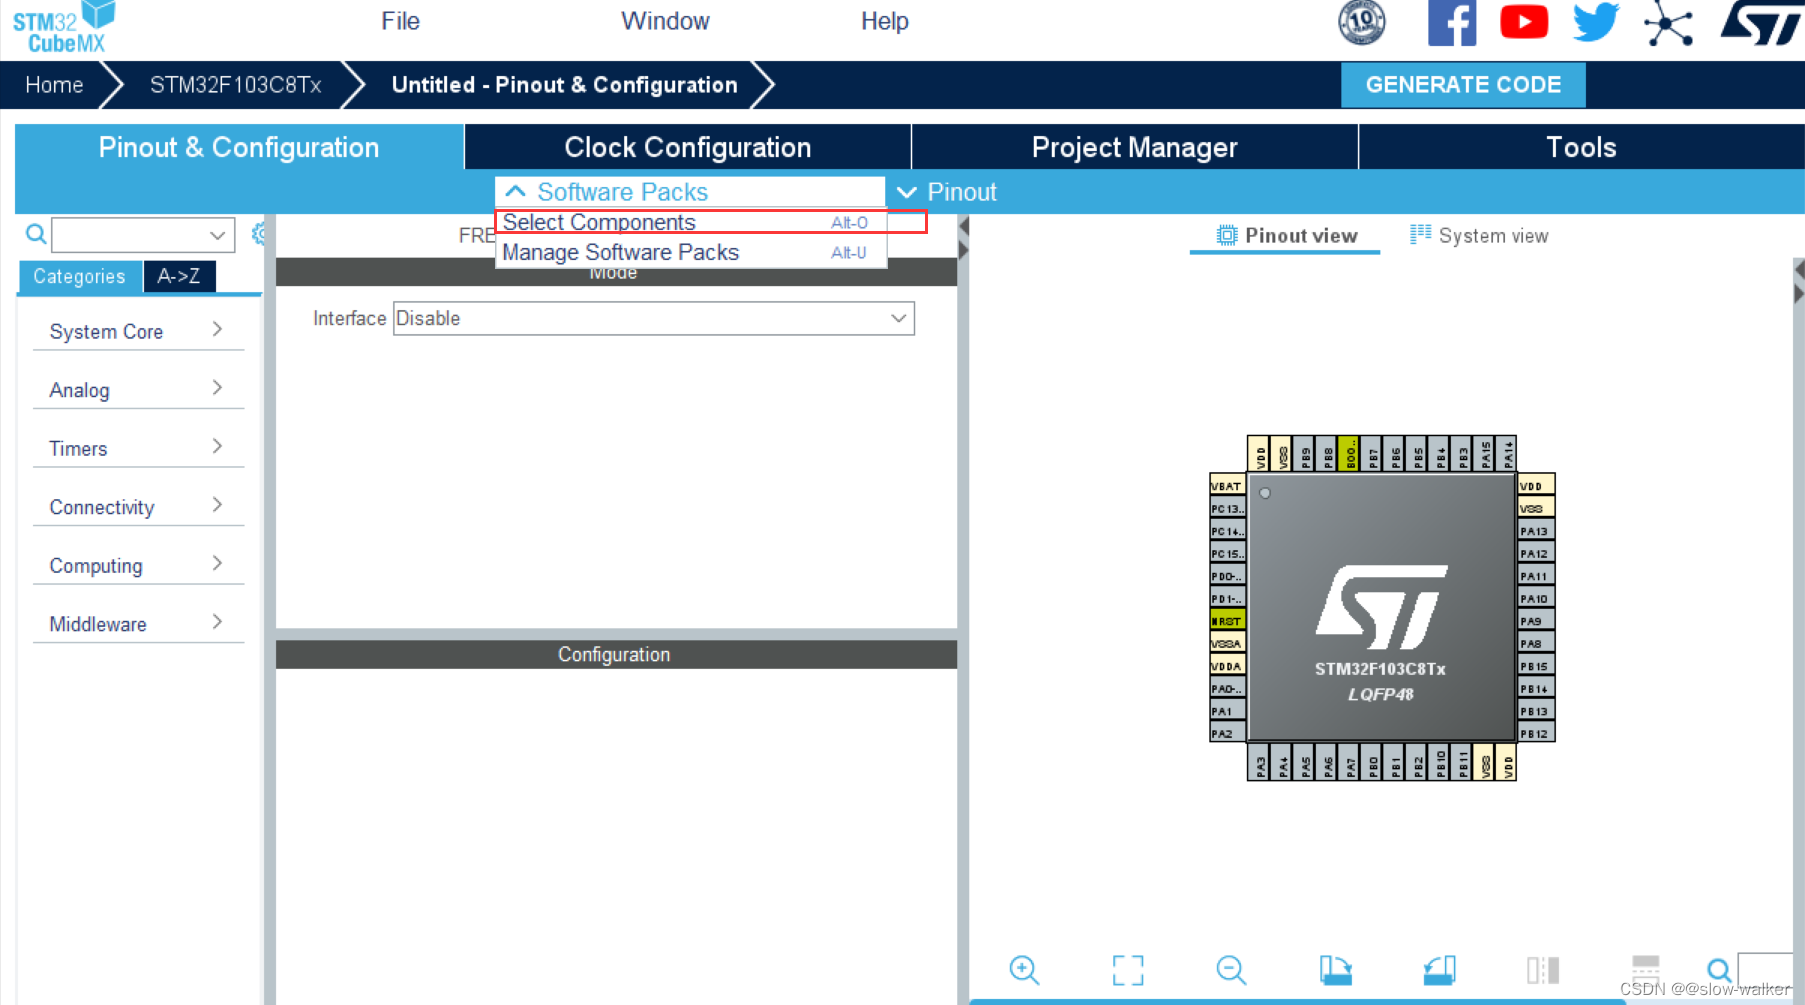Fit the chip to the screen
Viewport: 1805px width, 1005px height.
coord(1128,969)
